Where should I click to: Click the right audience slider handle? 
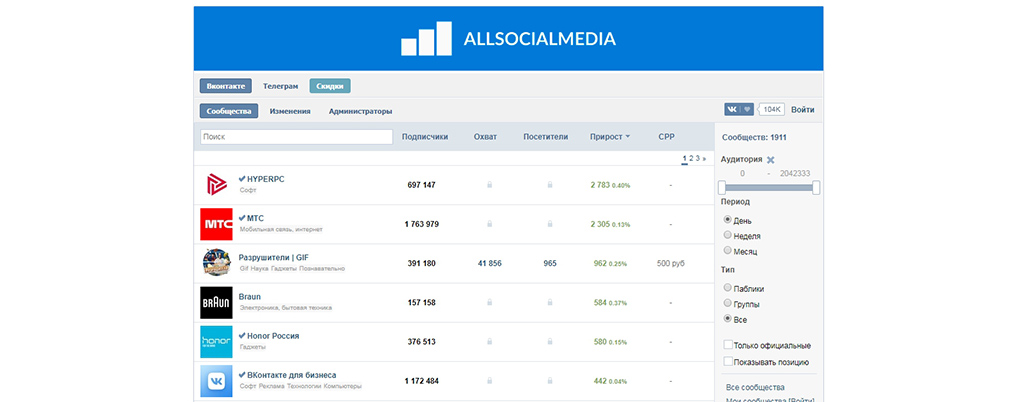coord(816,187)
